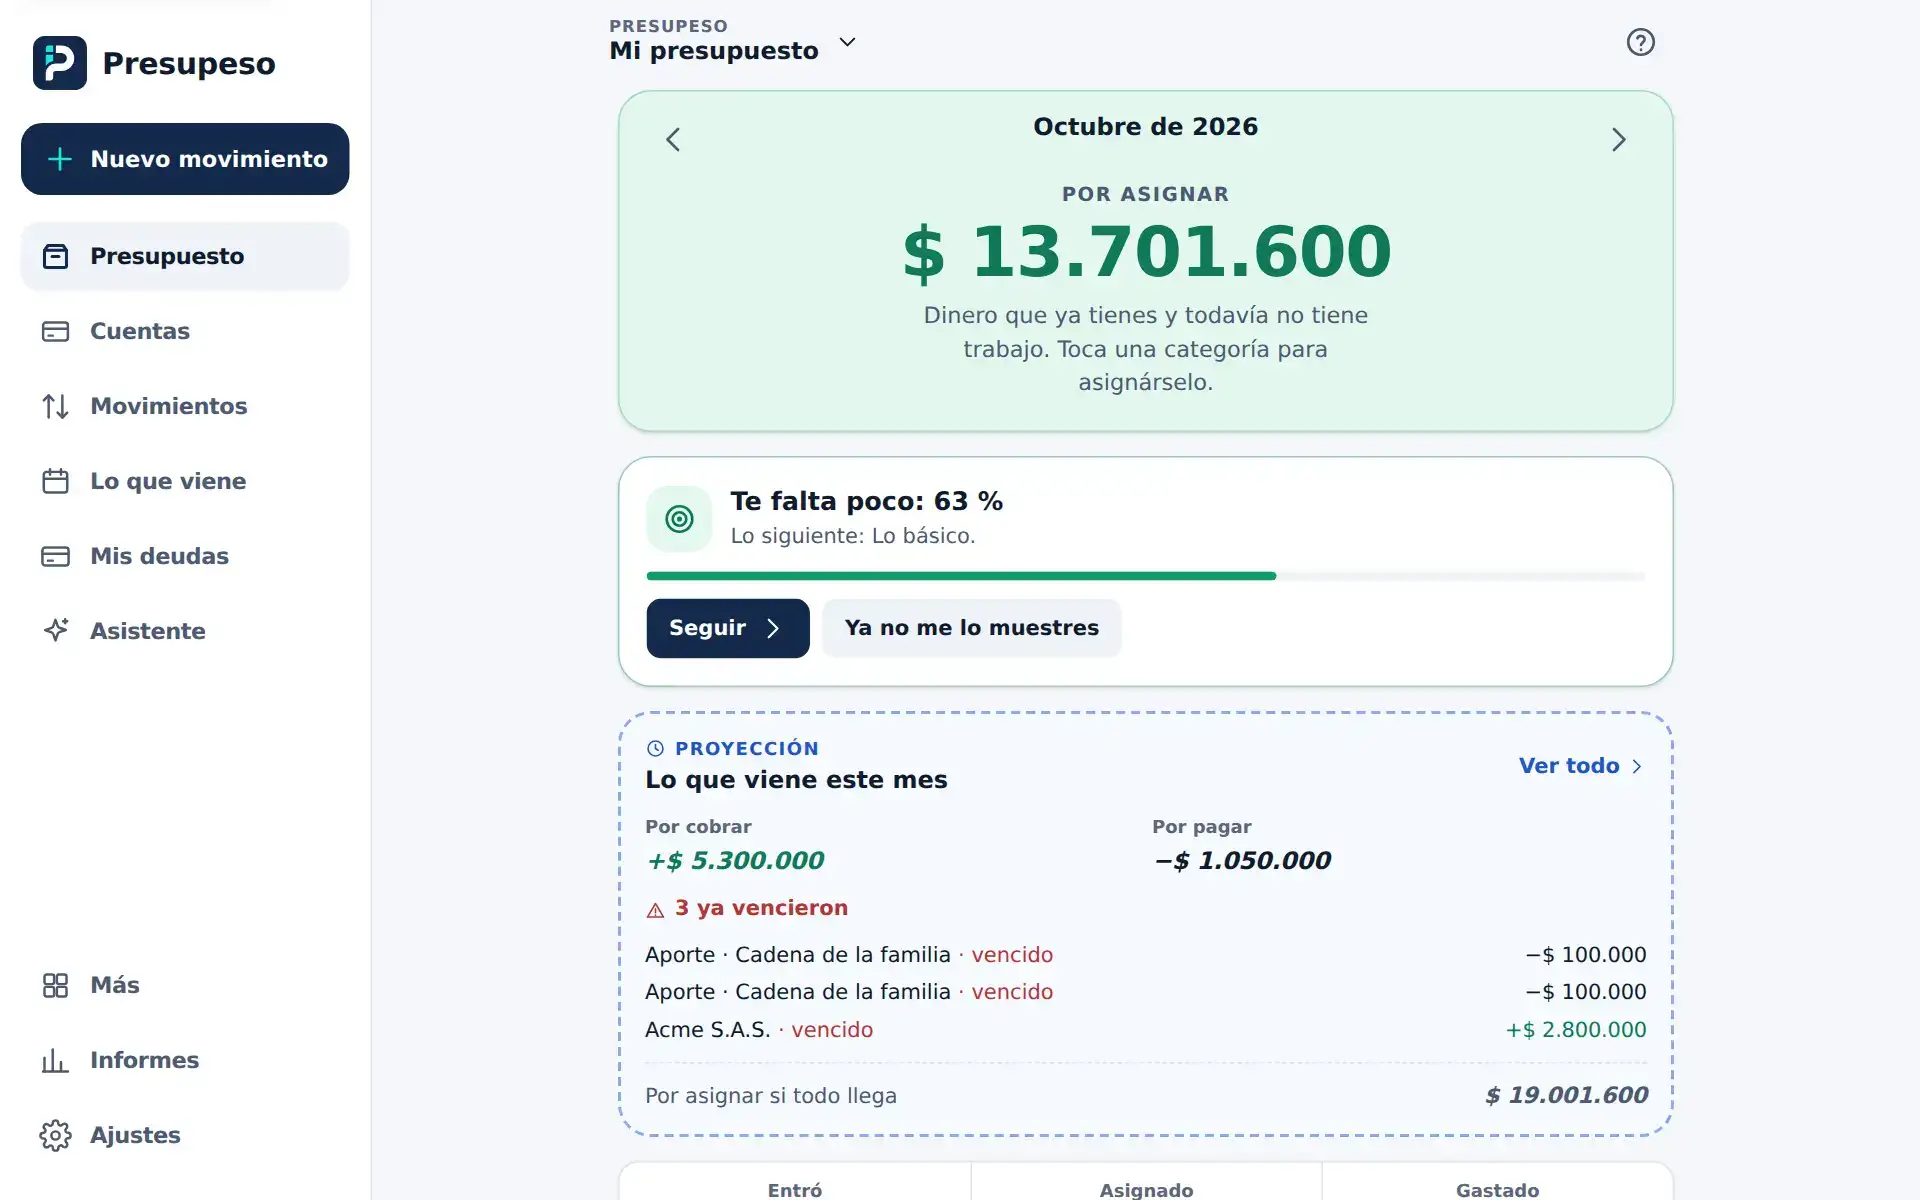
Task: Open the Movimientos section
Action: coord(185,406)
